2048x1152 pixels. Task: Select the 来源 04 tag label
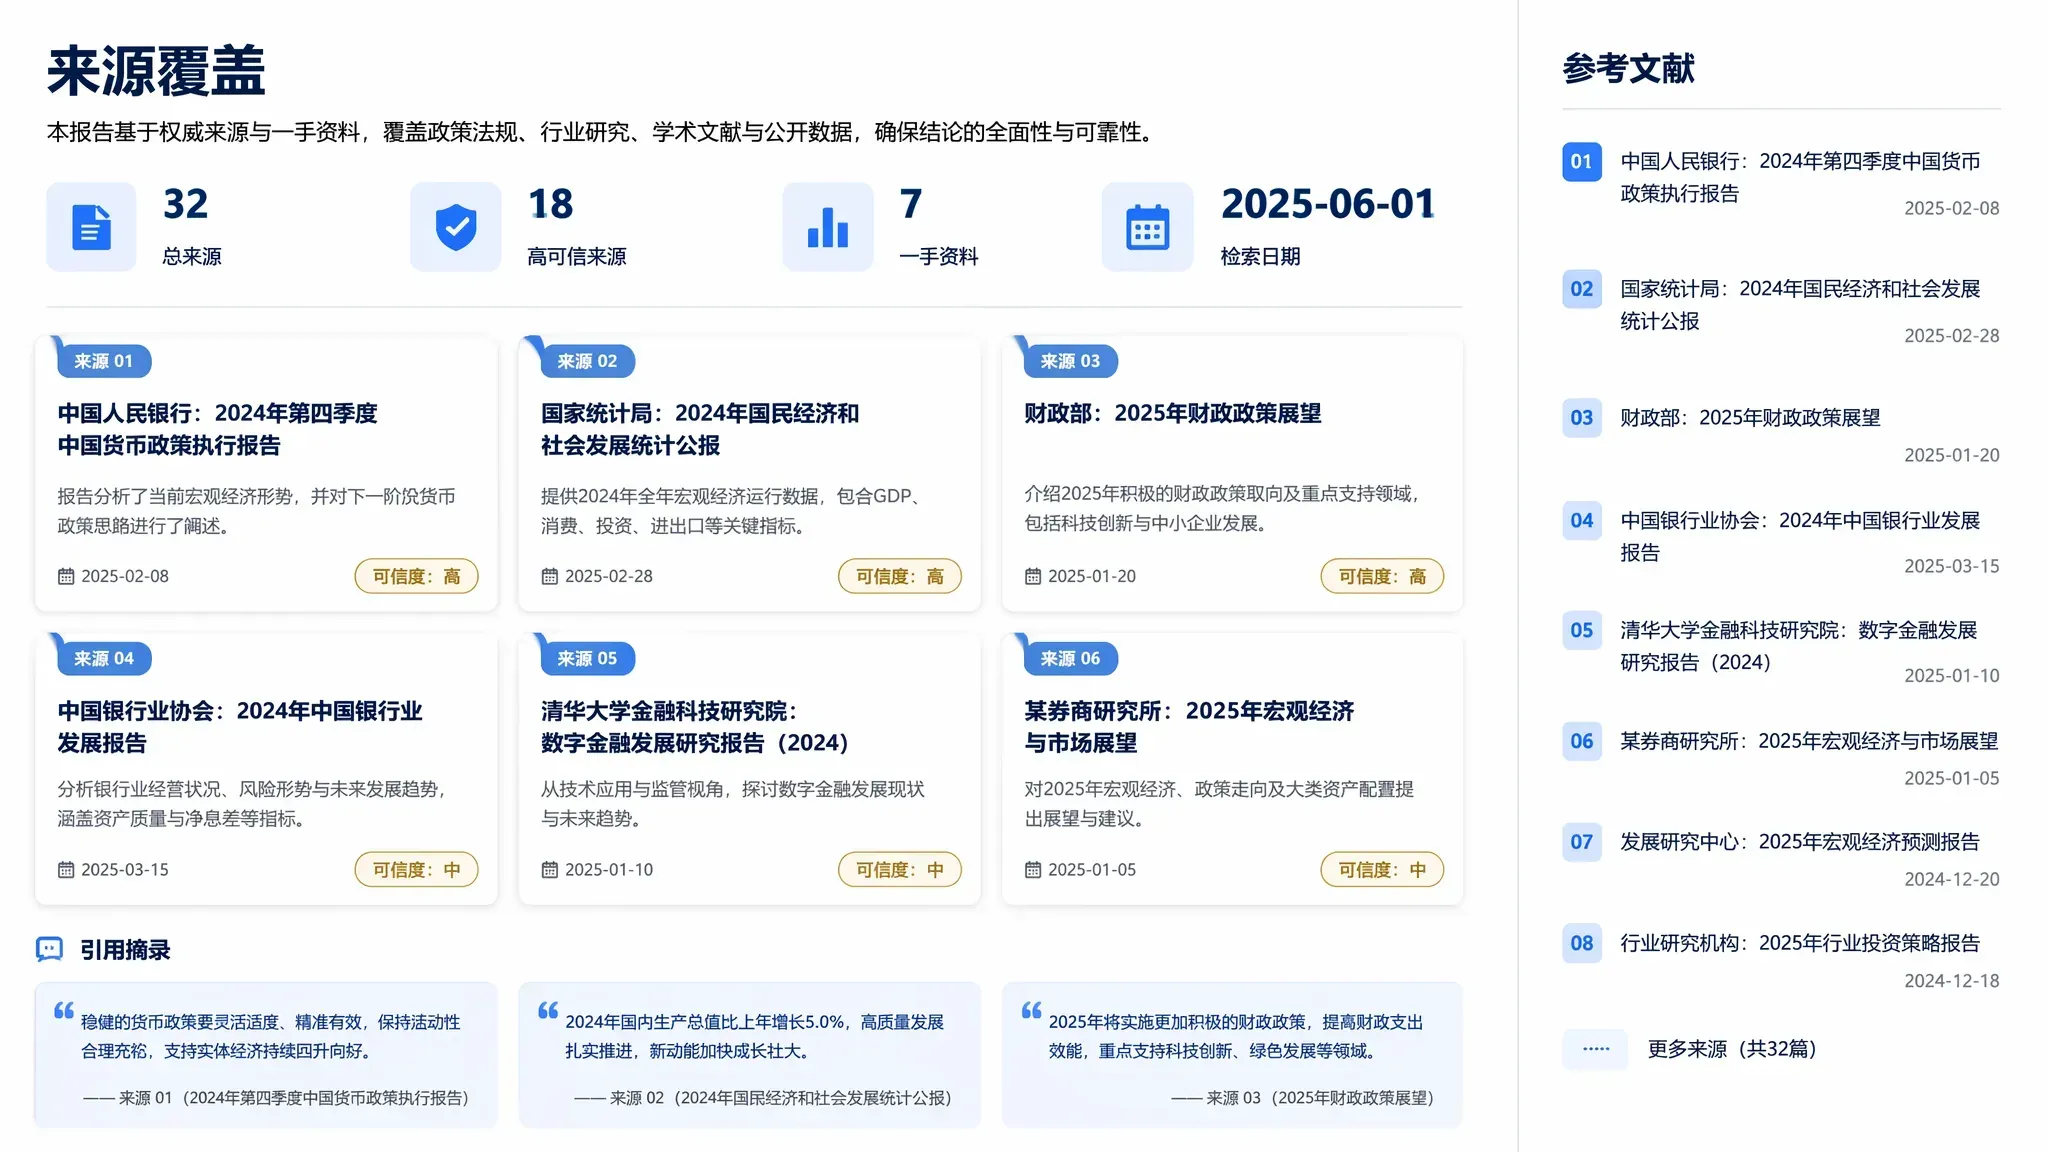(x=104, y=658)
